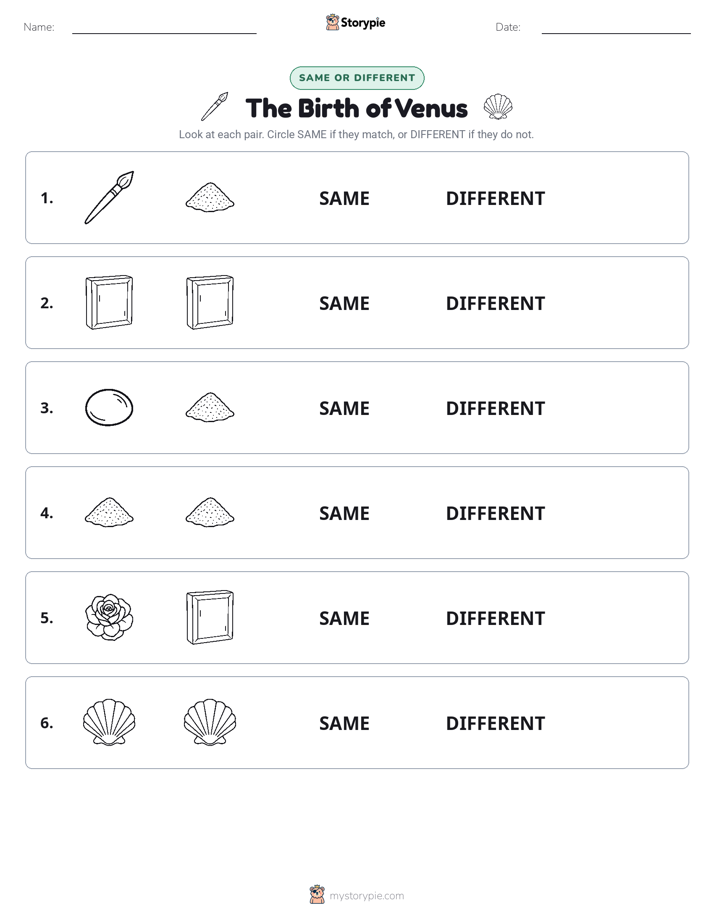Click the sand pile icon in row 1
Screen dimensions: 714x924
pos(210,197)
